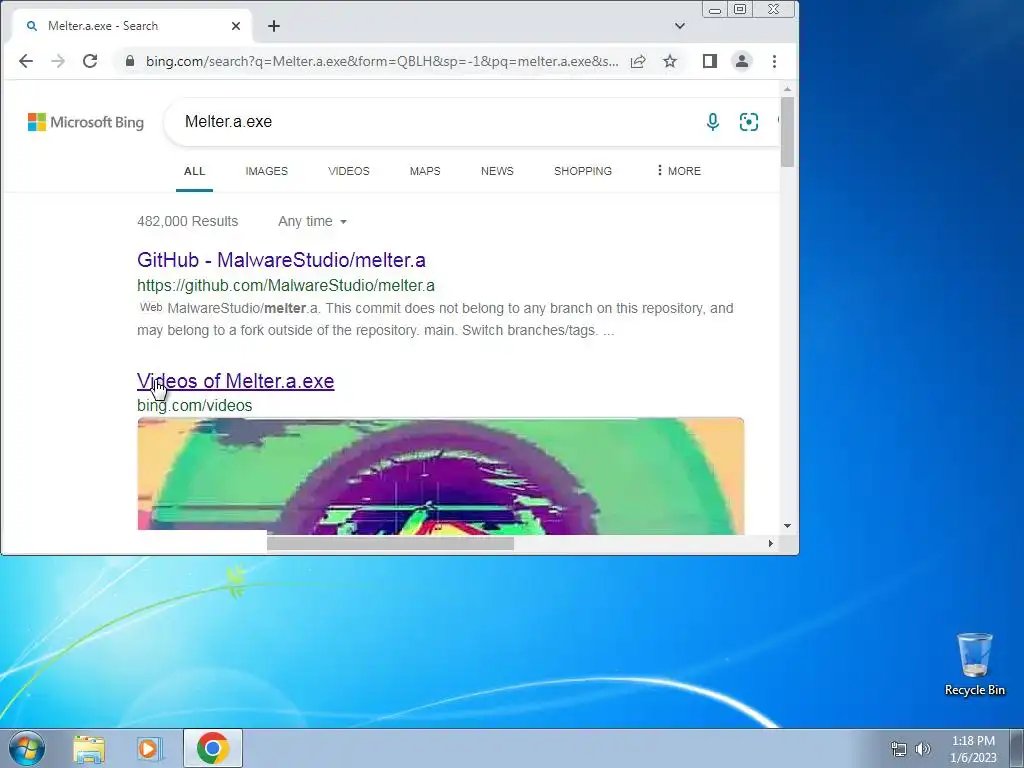Click the vertical scrollbar thumb
The width and height of the screenshot is (1024, 768).
788,131
